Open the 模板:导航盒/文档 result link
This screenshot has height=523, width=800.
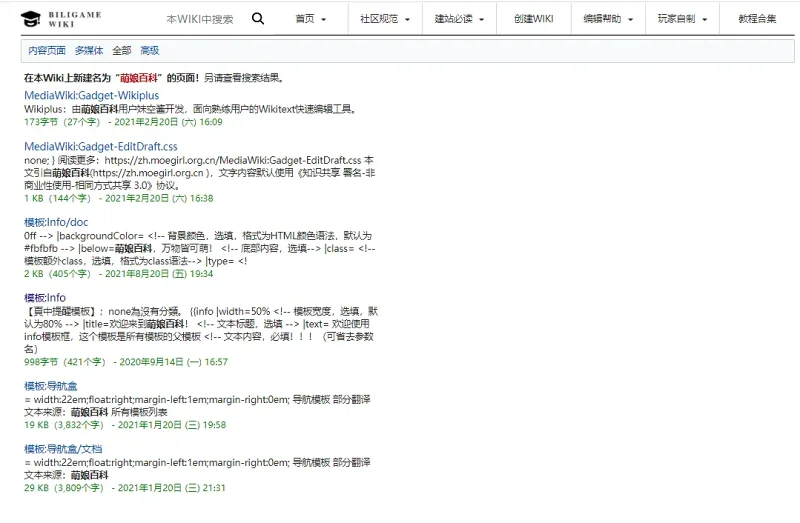pos(63,449)
